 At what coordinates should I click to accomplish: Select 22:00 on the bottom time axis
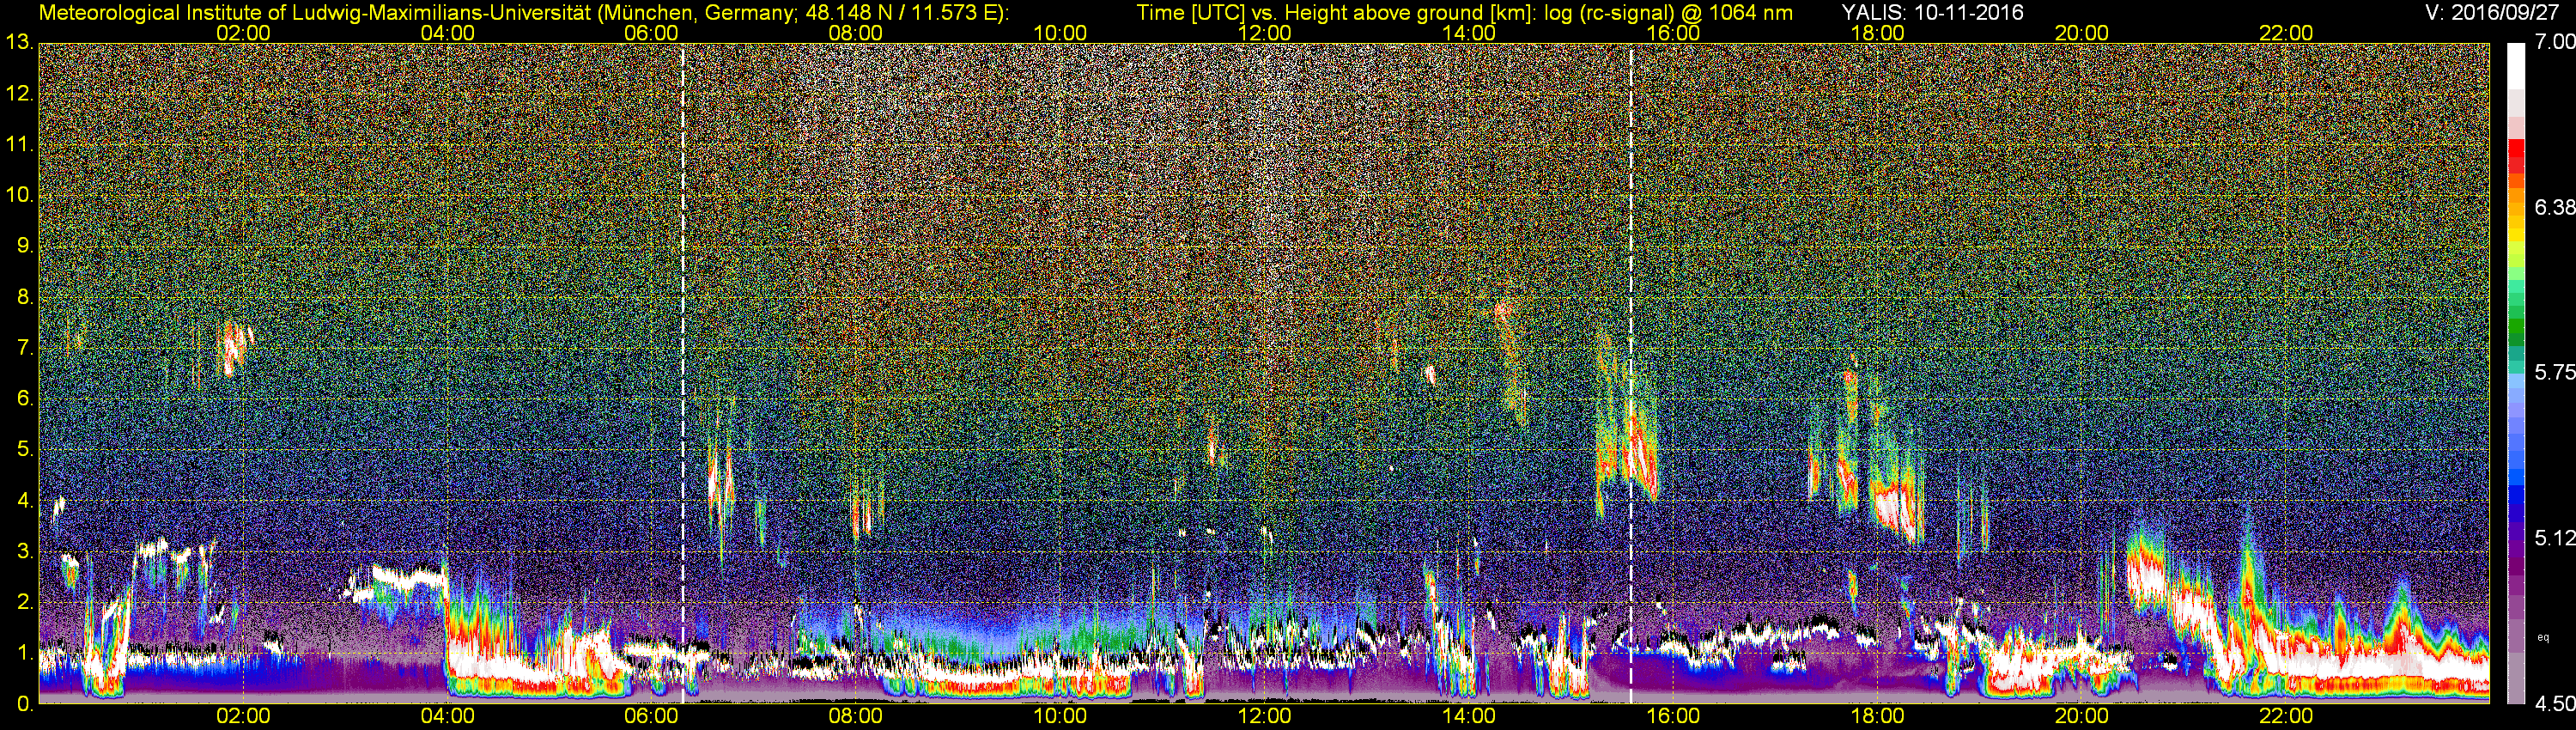click(x=2286, y=716)
